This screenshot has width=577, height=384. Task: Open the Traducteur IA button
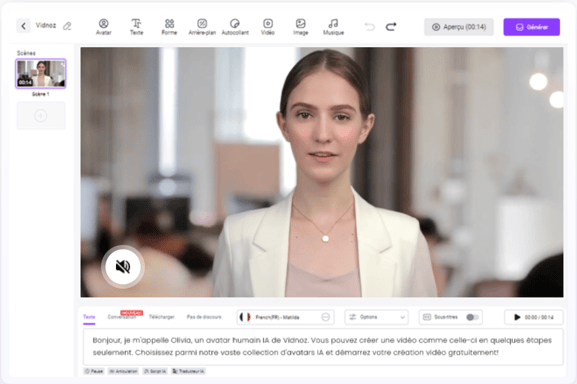click(188, 371)
